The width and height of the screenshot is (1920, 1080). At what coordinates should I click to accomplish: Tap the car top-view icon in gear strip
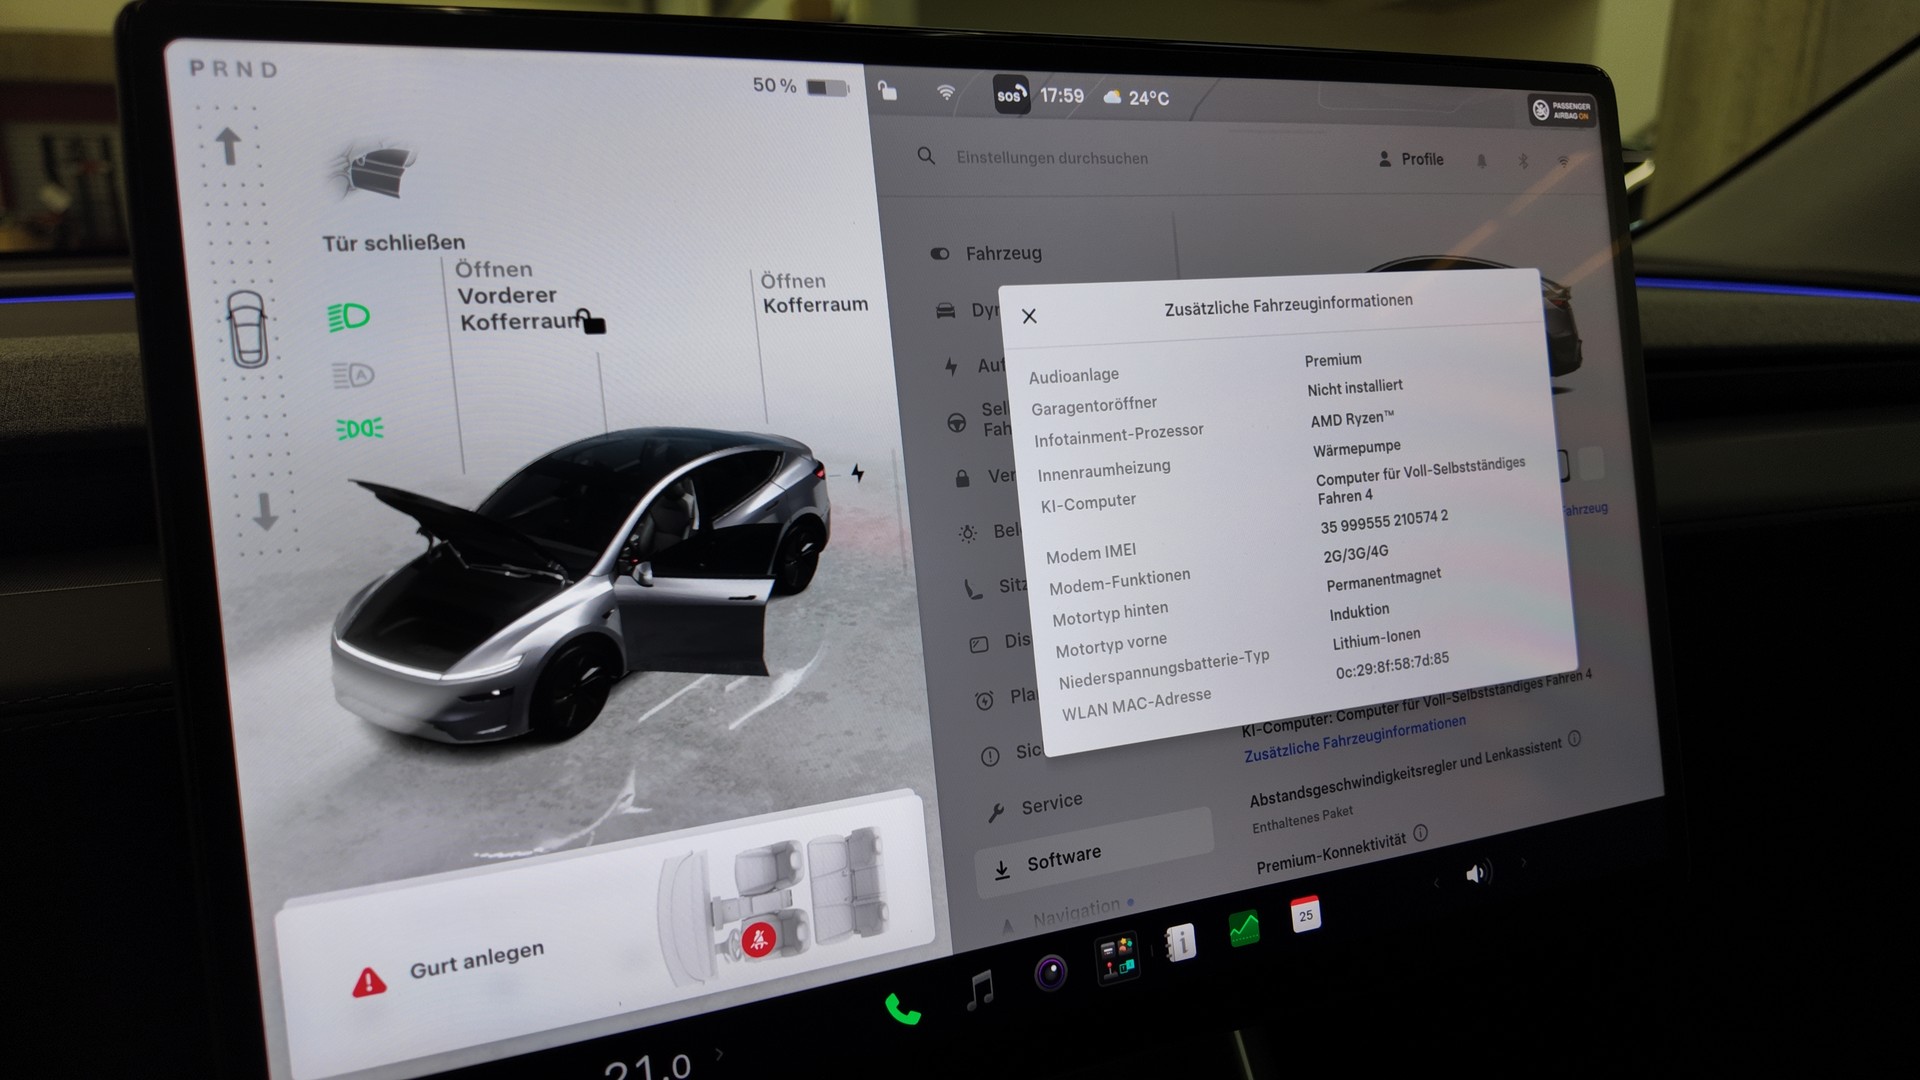point(247,330)
